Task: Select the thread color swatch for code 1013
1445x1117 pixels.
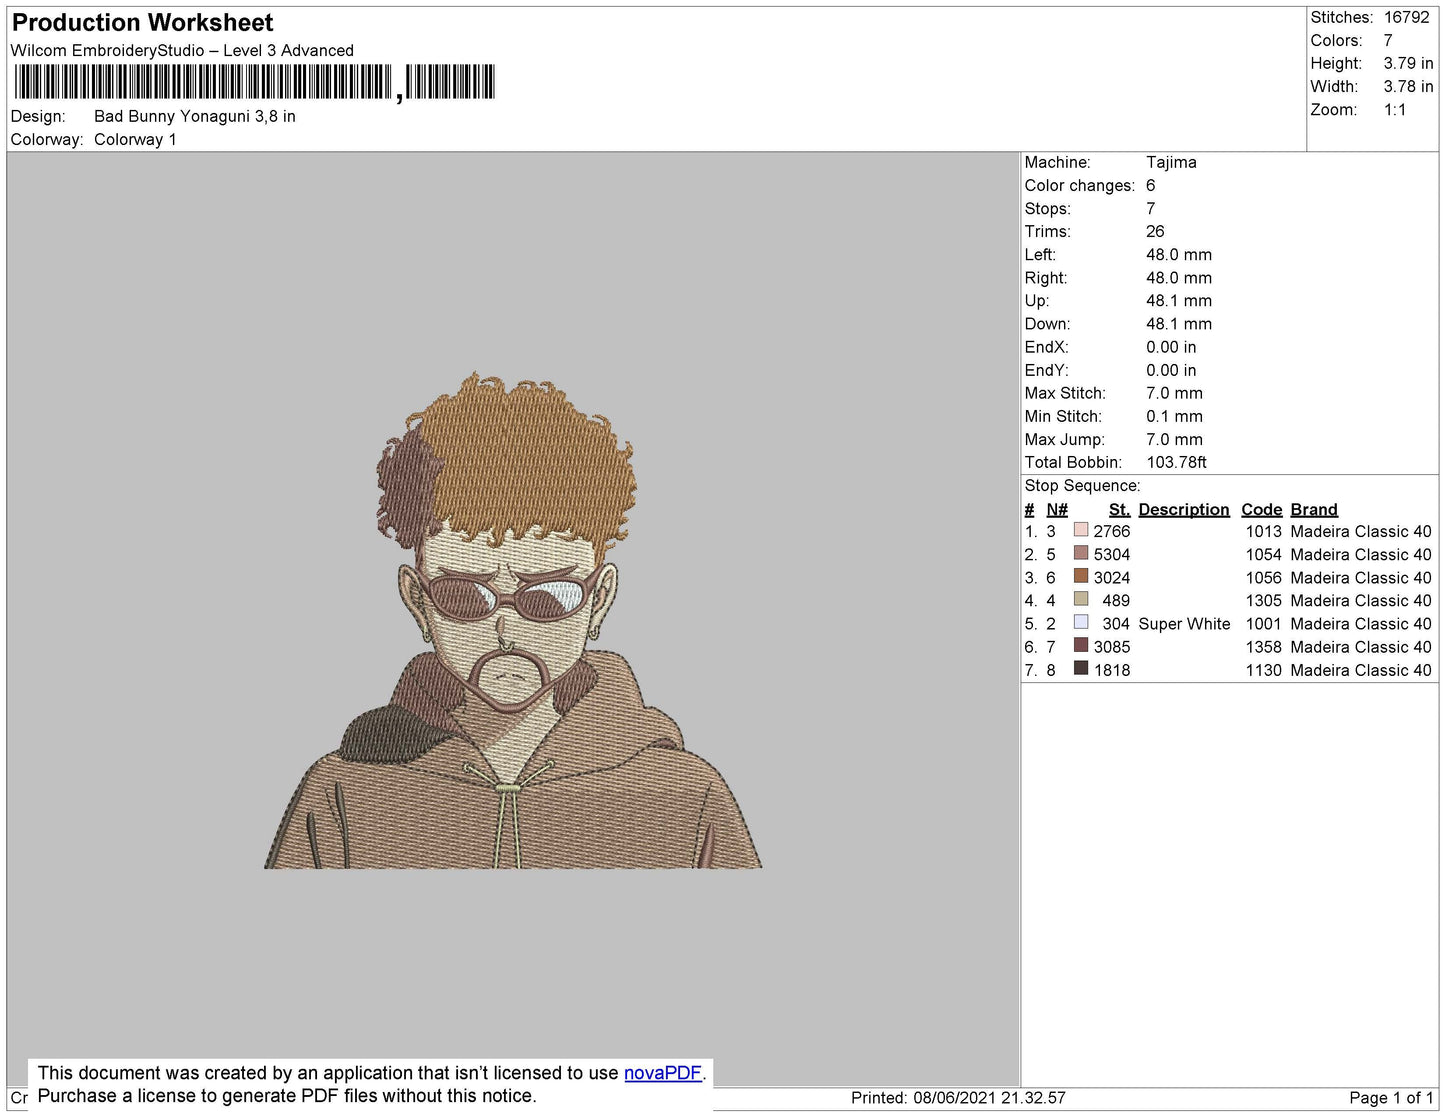Action: [1081, 529]
